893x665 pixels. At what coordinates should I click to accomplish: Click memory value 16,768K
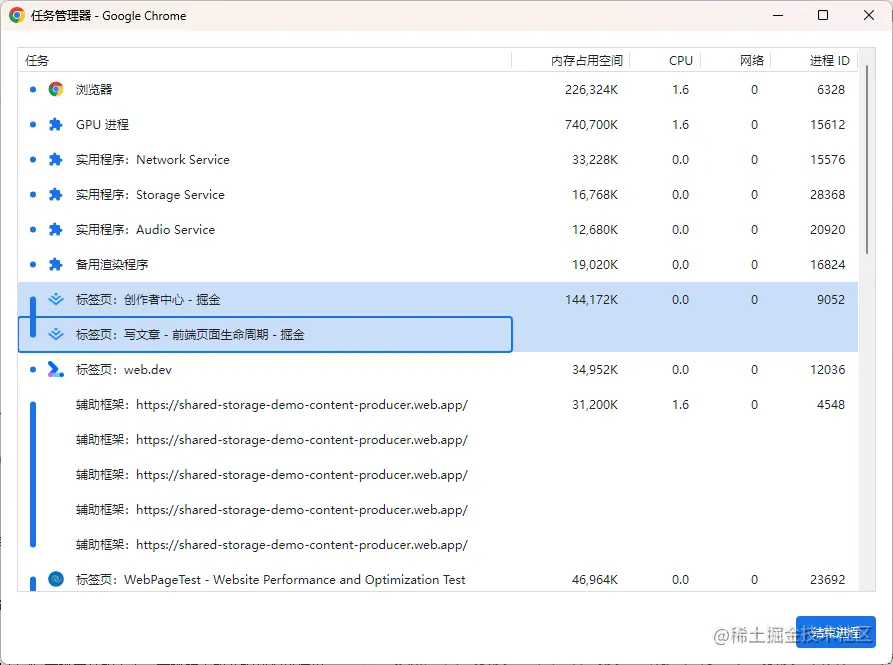tap(595, 195)
